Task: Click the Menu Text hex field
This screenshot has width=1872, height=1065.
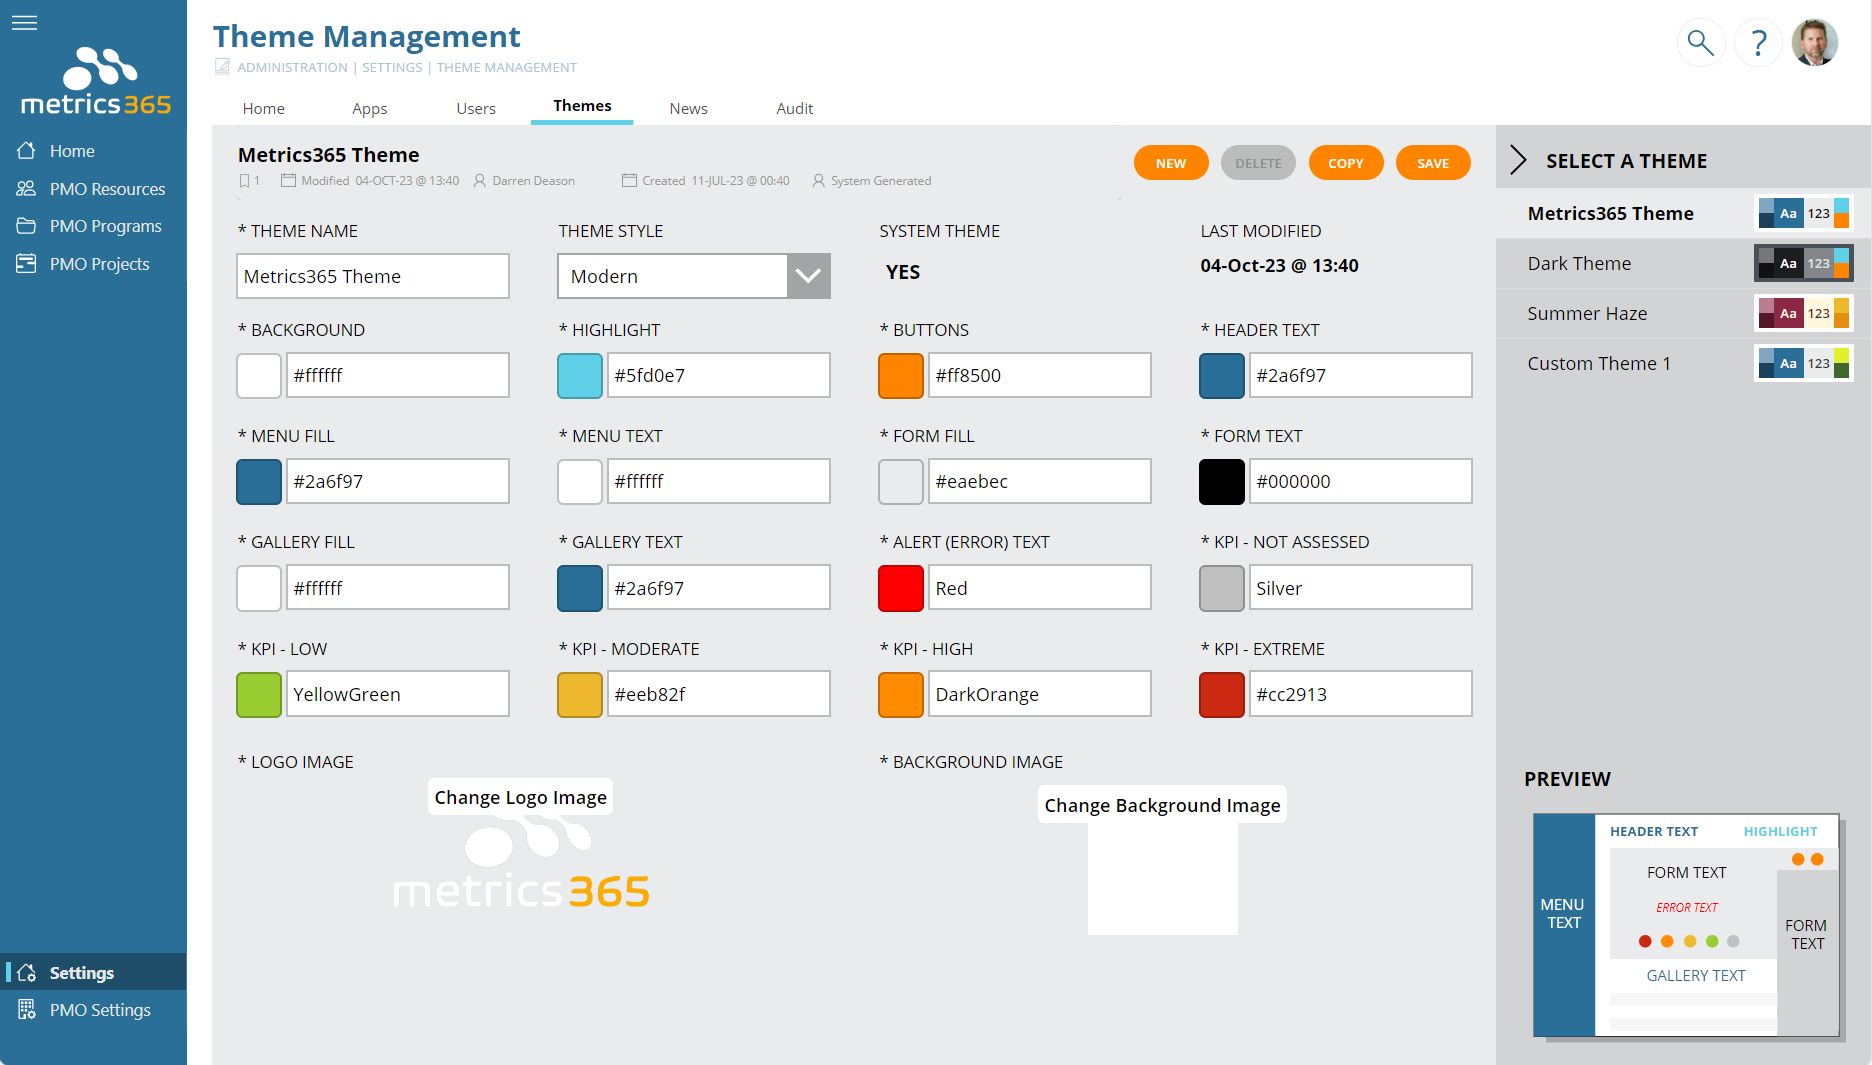Action: (719, 482)
